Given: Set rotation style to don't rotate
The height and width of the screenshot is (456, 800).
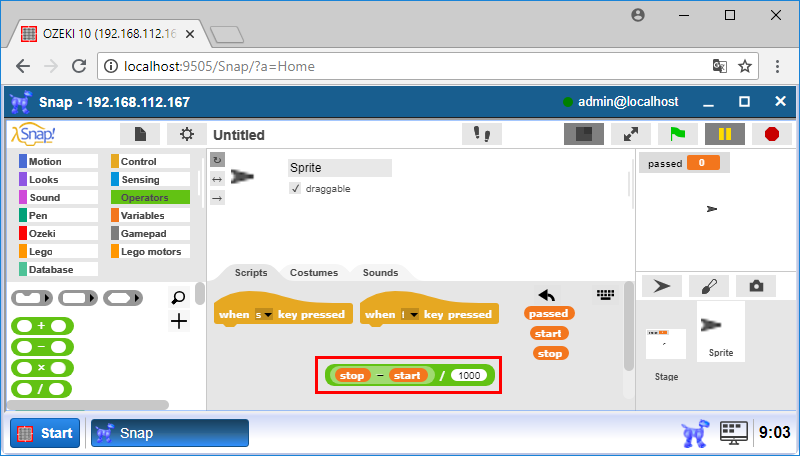Looking at the screenshot, I should click(217, 198).
